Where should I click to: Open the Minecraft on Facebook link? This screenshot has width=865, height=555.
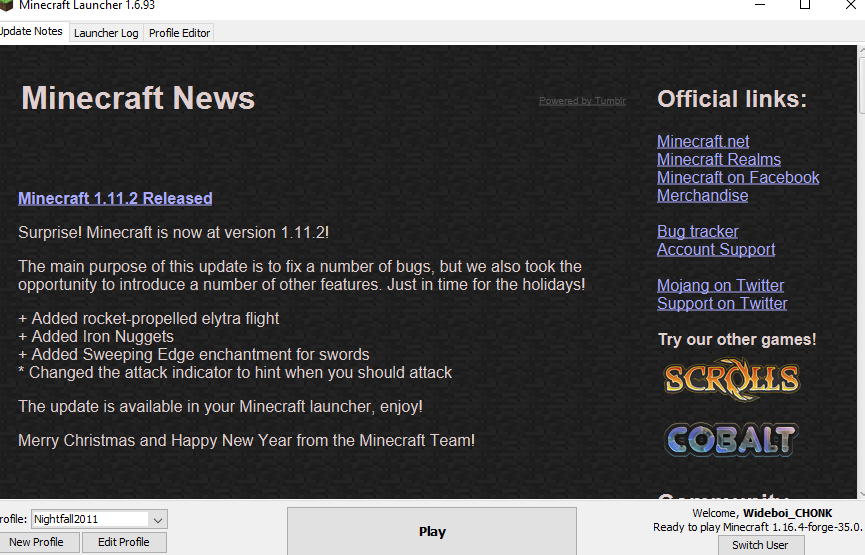click(x=738, y=178)
